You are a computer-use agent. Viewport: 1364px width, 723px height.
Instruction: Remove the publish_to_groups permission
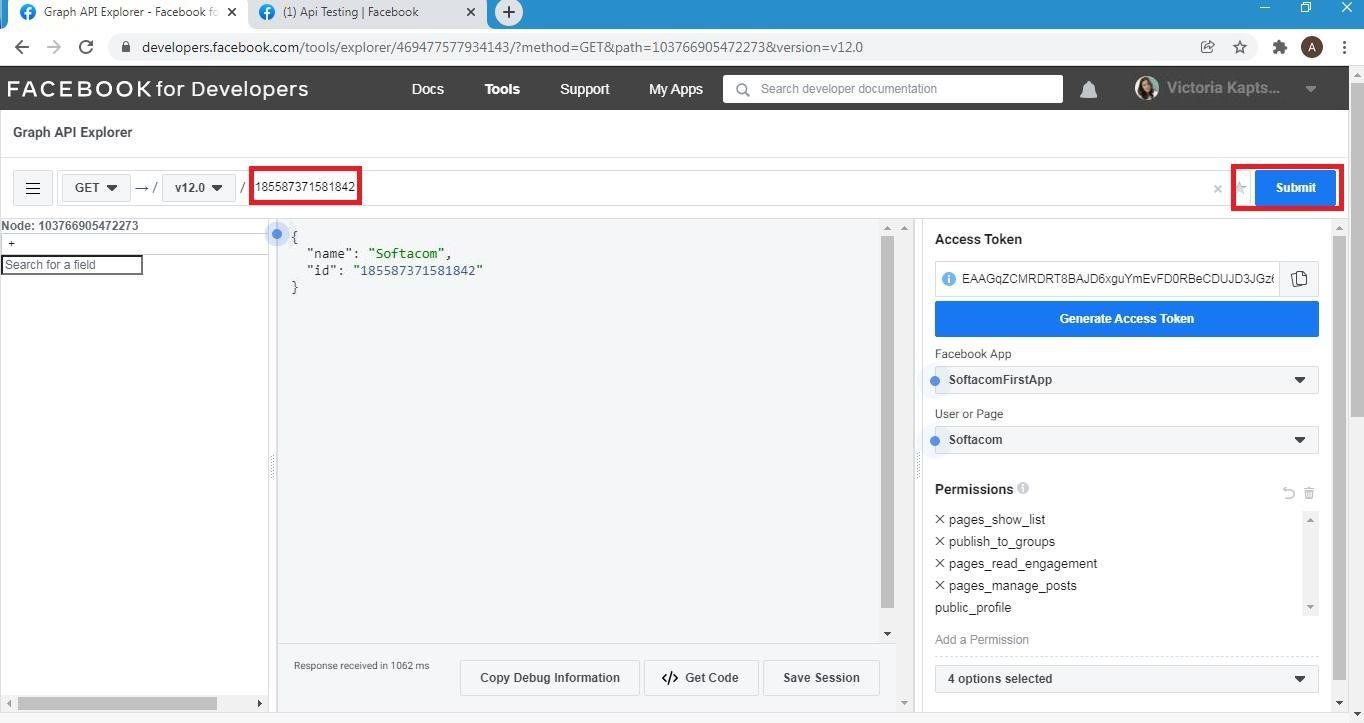(x=940, y=541)
